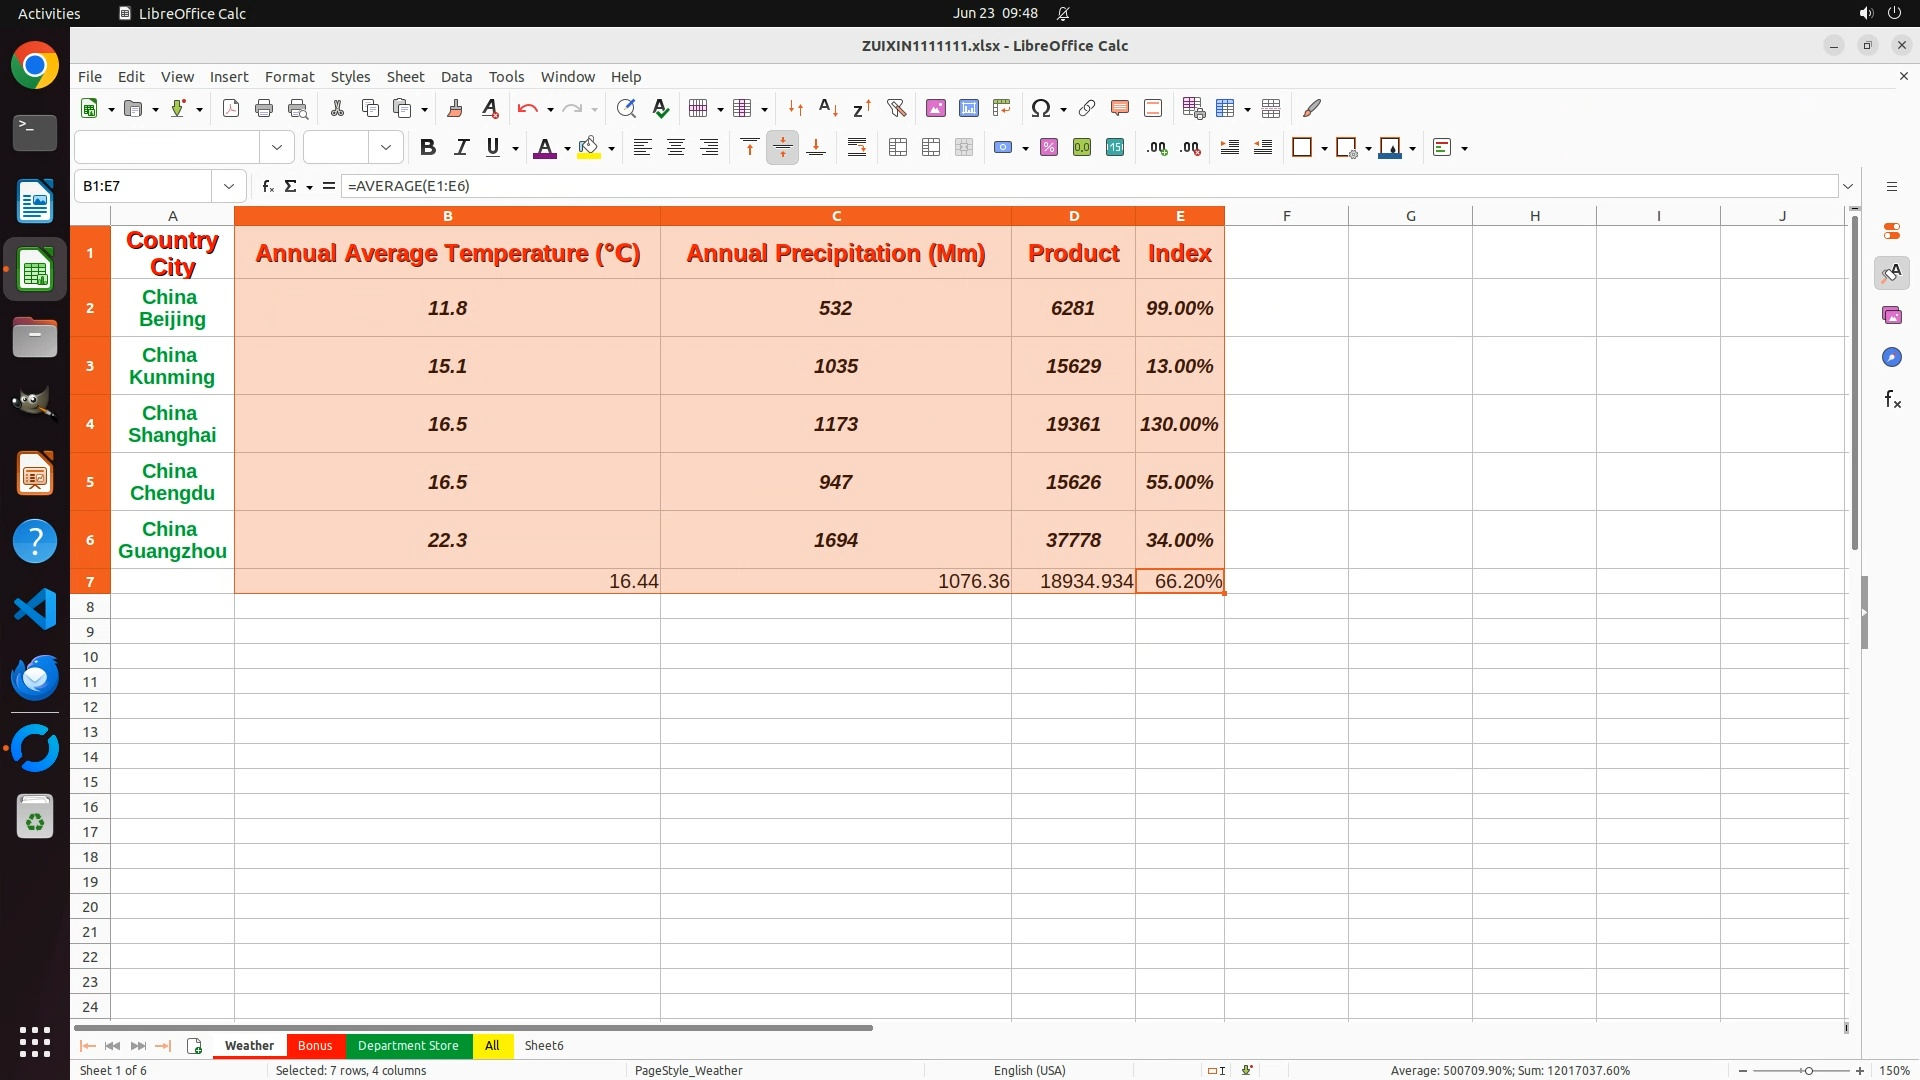Insert a chart from the toolbar
The height and width of the screenshot is (1080, 1920).
[968, 108]
